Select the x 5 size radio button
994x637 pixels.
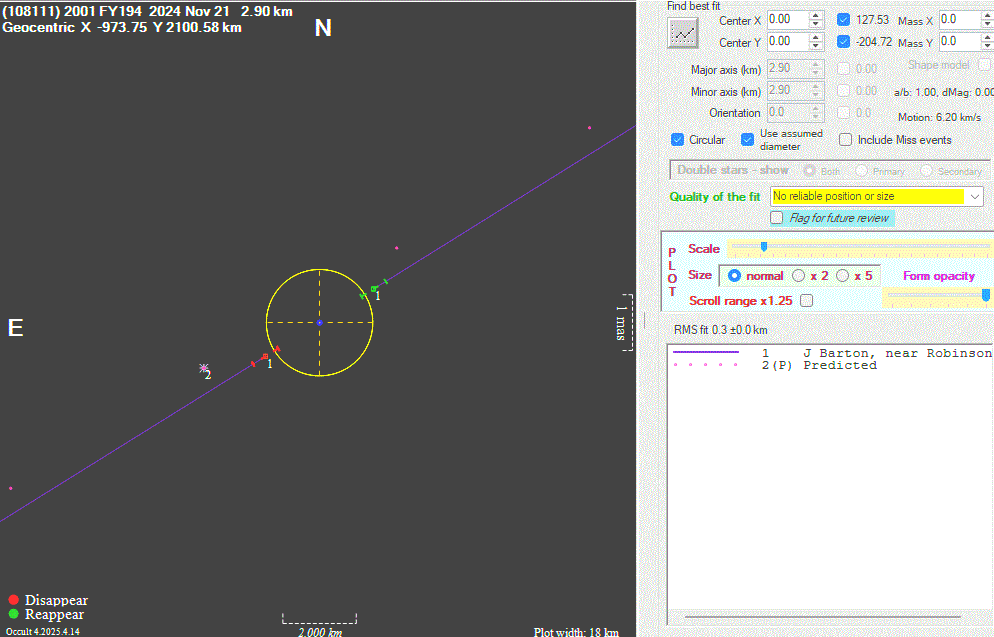coord(842,276)
